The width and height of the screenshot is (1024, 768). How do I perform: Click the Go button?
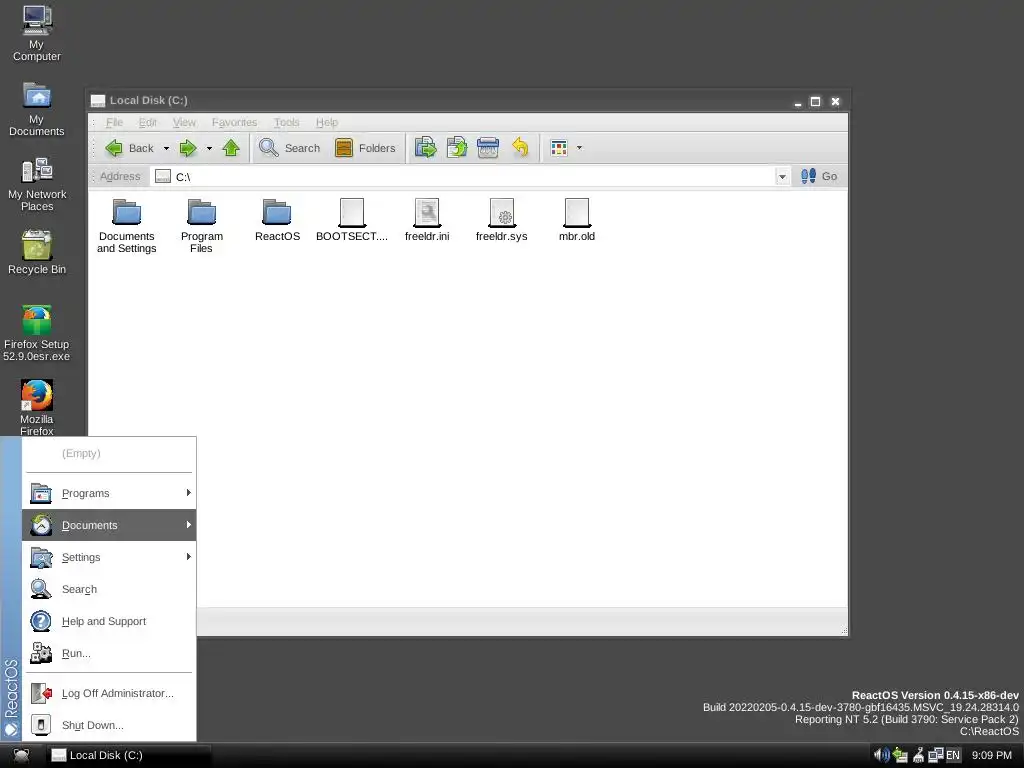[819, 176]
